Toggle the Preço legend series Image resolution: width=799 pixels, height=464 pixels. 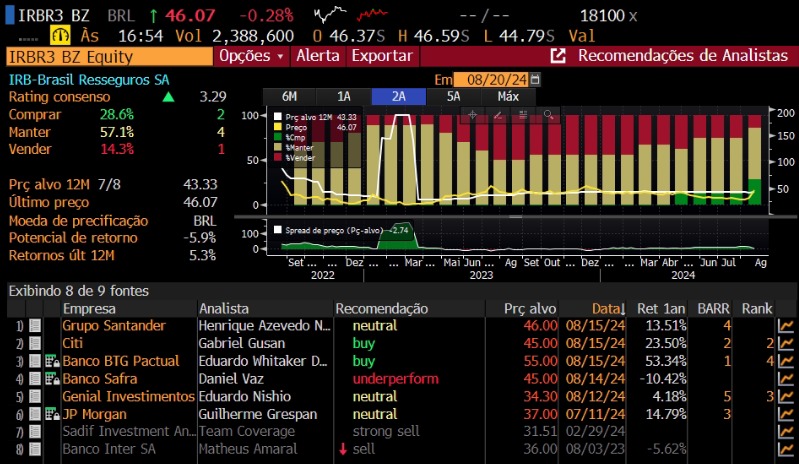point(278,127)
